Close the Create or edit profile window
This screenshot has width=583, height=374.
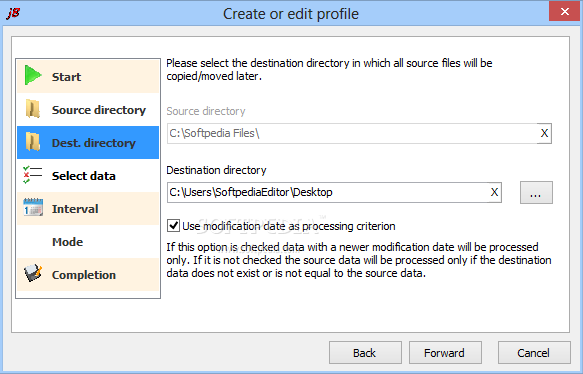(x=564, y=12)
